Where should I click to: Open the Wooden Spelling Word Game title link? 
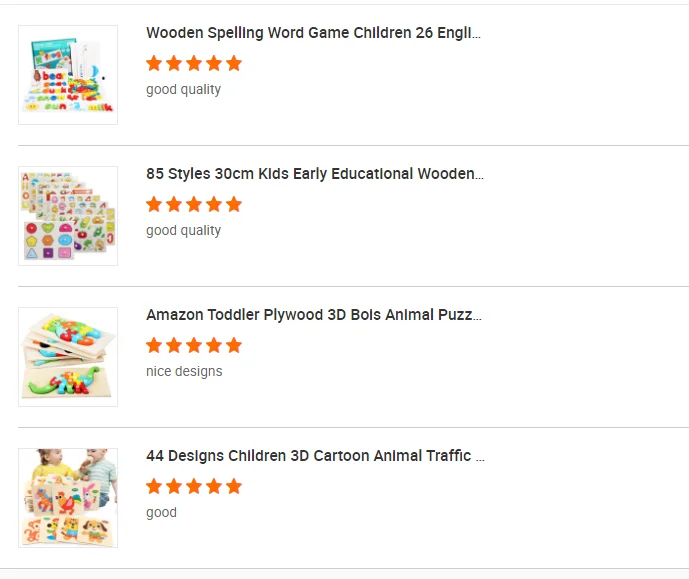pos(313,33)
